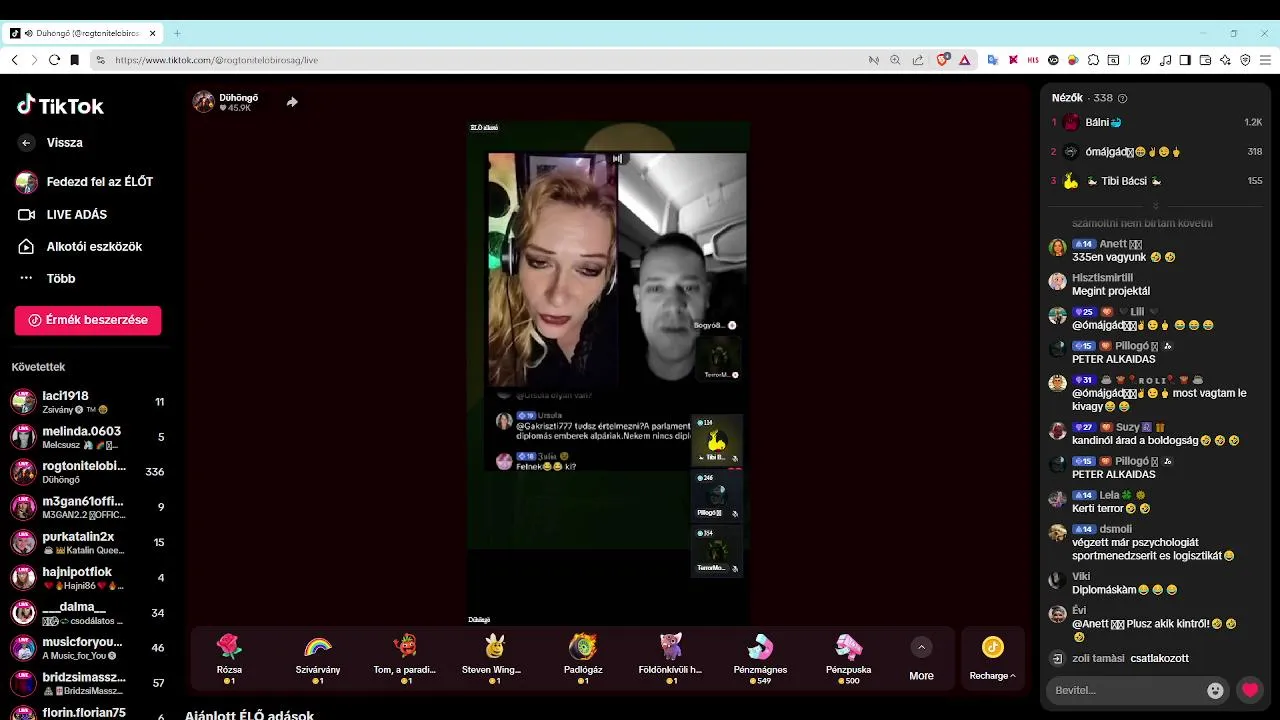Send the Tom, a paradi... gift
Image resolution: width=1280 pixels, height=720 pixels.
tap(405, 658)
